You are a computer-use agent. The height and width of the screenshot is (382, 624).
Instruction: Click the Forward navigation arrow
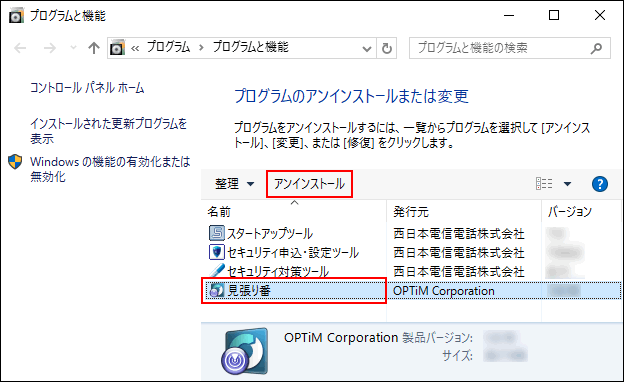(x=50, y=48)
